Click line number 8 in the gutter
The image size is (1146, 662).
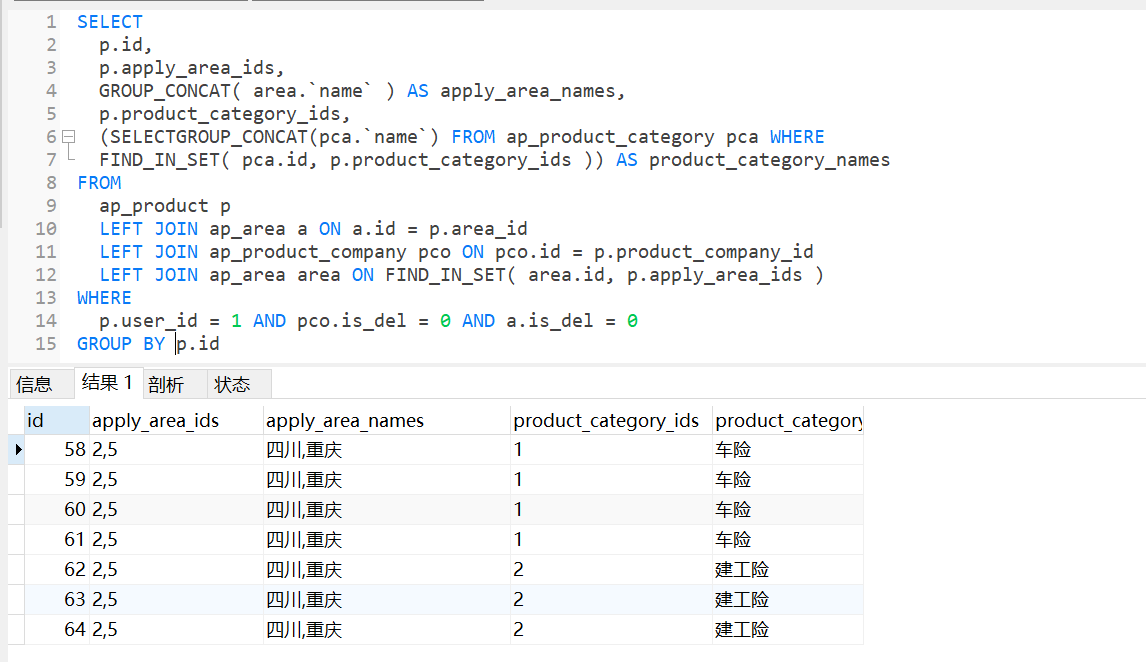pos(51,183)
